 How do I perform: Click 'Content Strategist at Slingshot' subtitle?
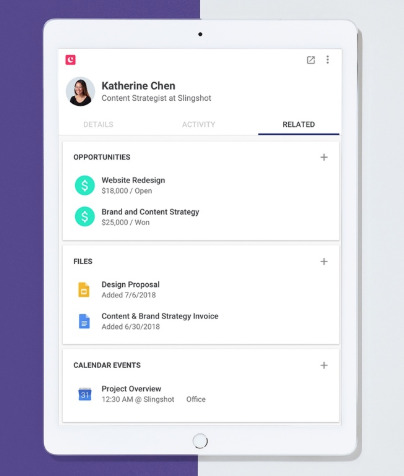point(156,98)
